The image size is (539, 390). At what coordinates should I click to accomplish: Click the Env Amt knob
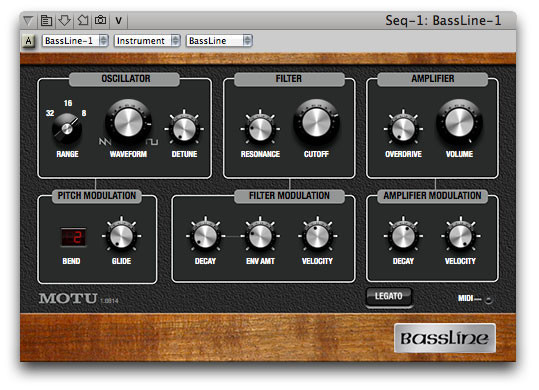tap(260, 236)
